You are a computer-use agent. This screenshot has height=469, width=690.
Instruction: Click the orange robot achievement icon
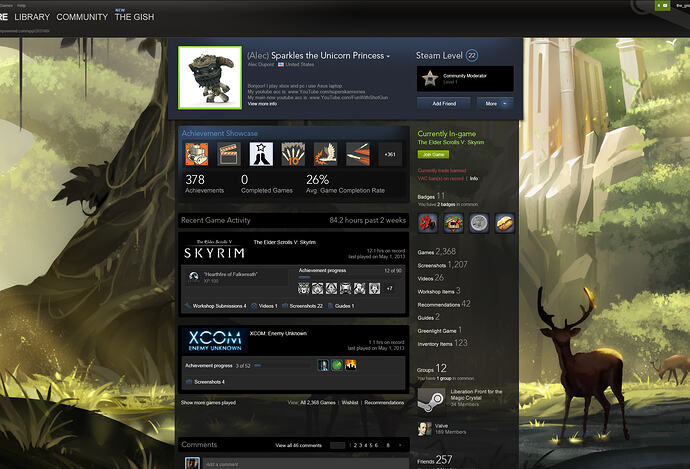196,154
